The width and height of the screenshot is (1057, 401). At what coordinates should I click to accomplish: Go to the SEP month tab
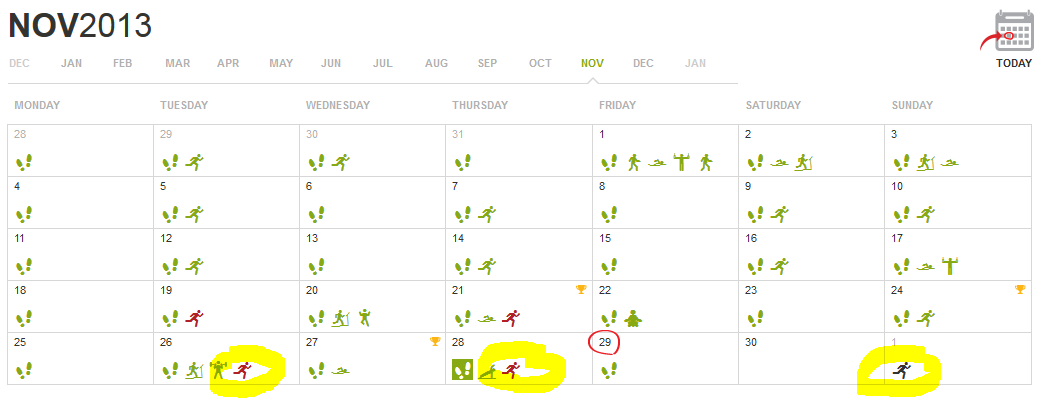click(487, 63)
